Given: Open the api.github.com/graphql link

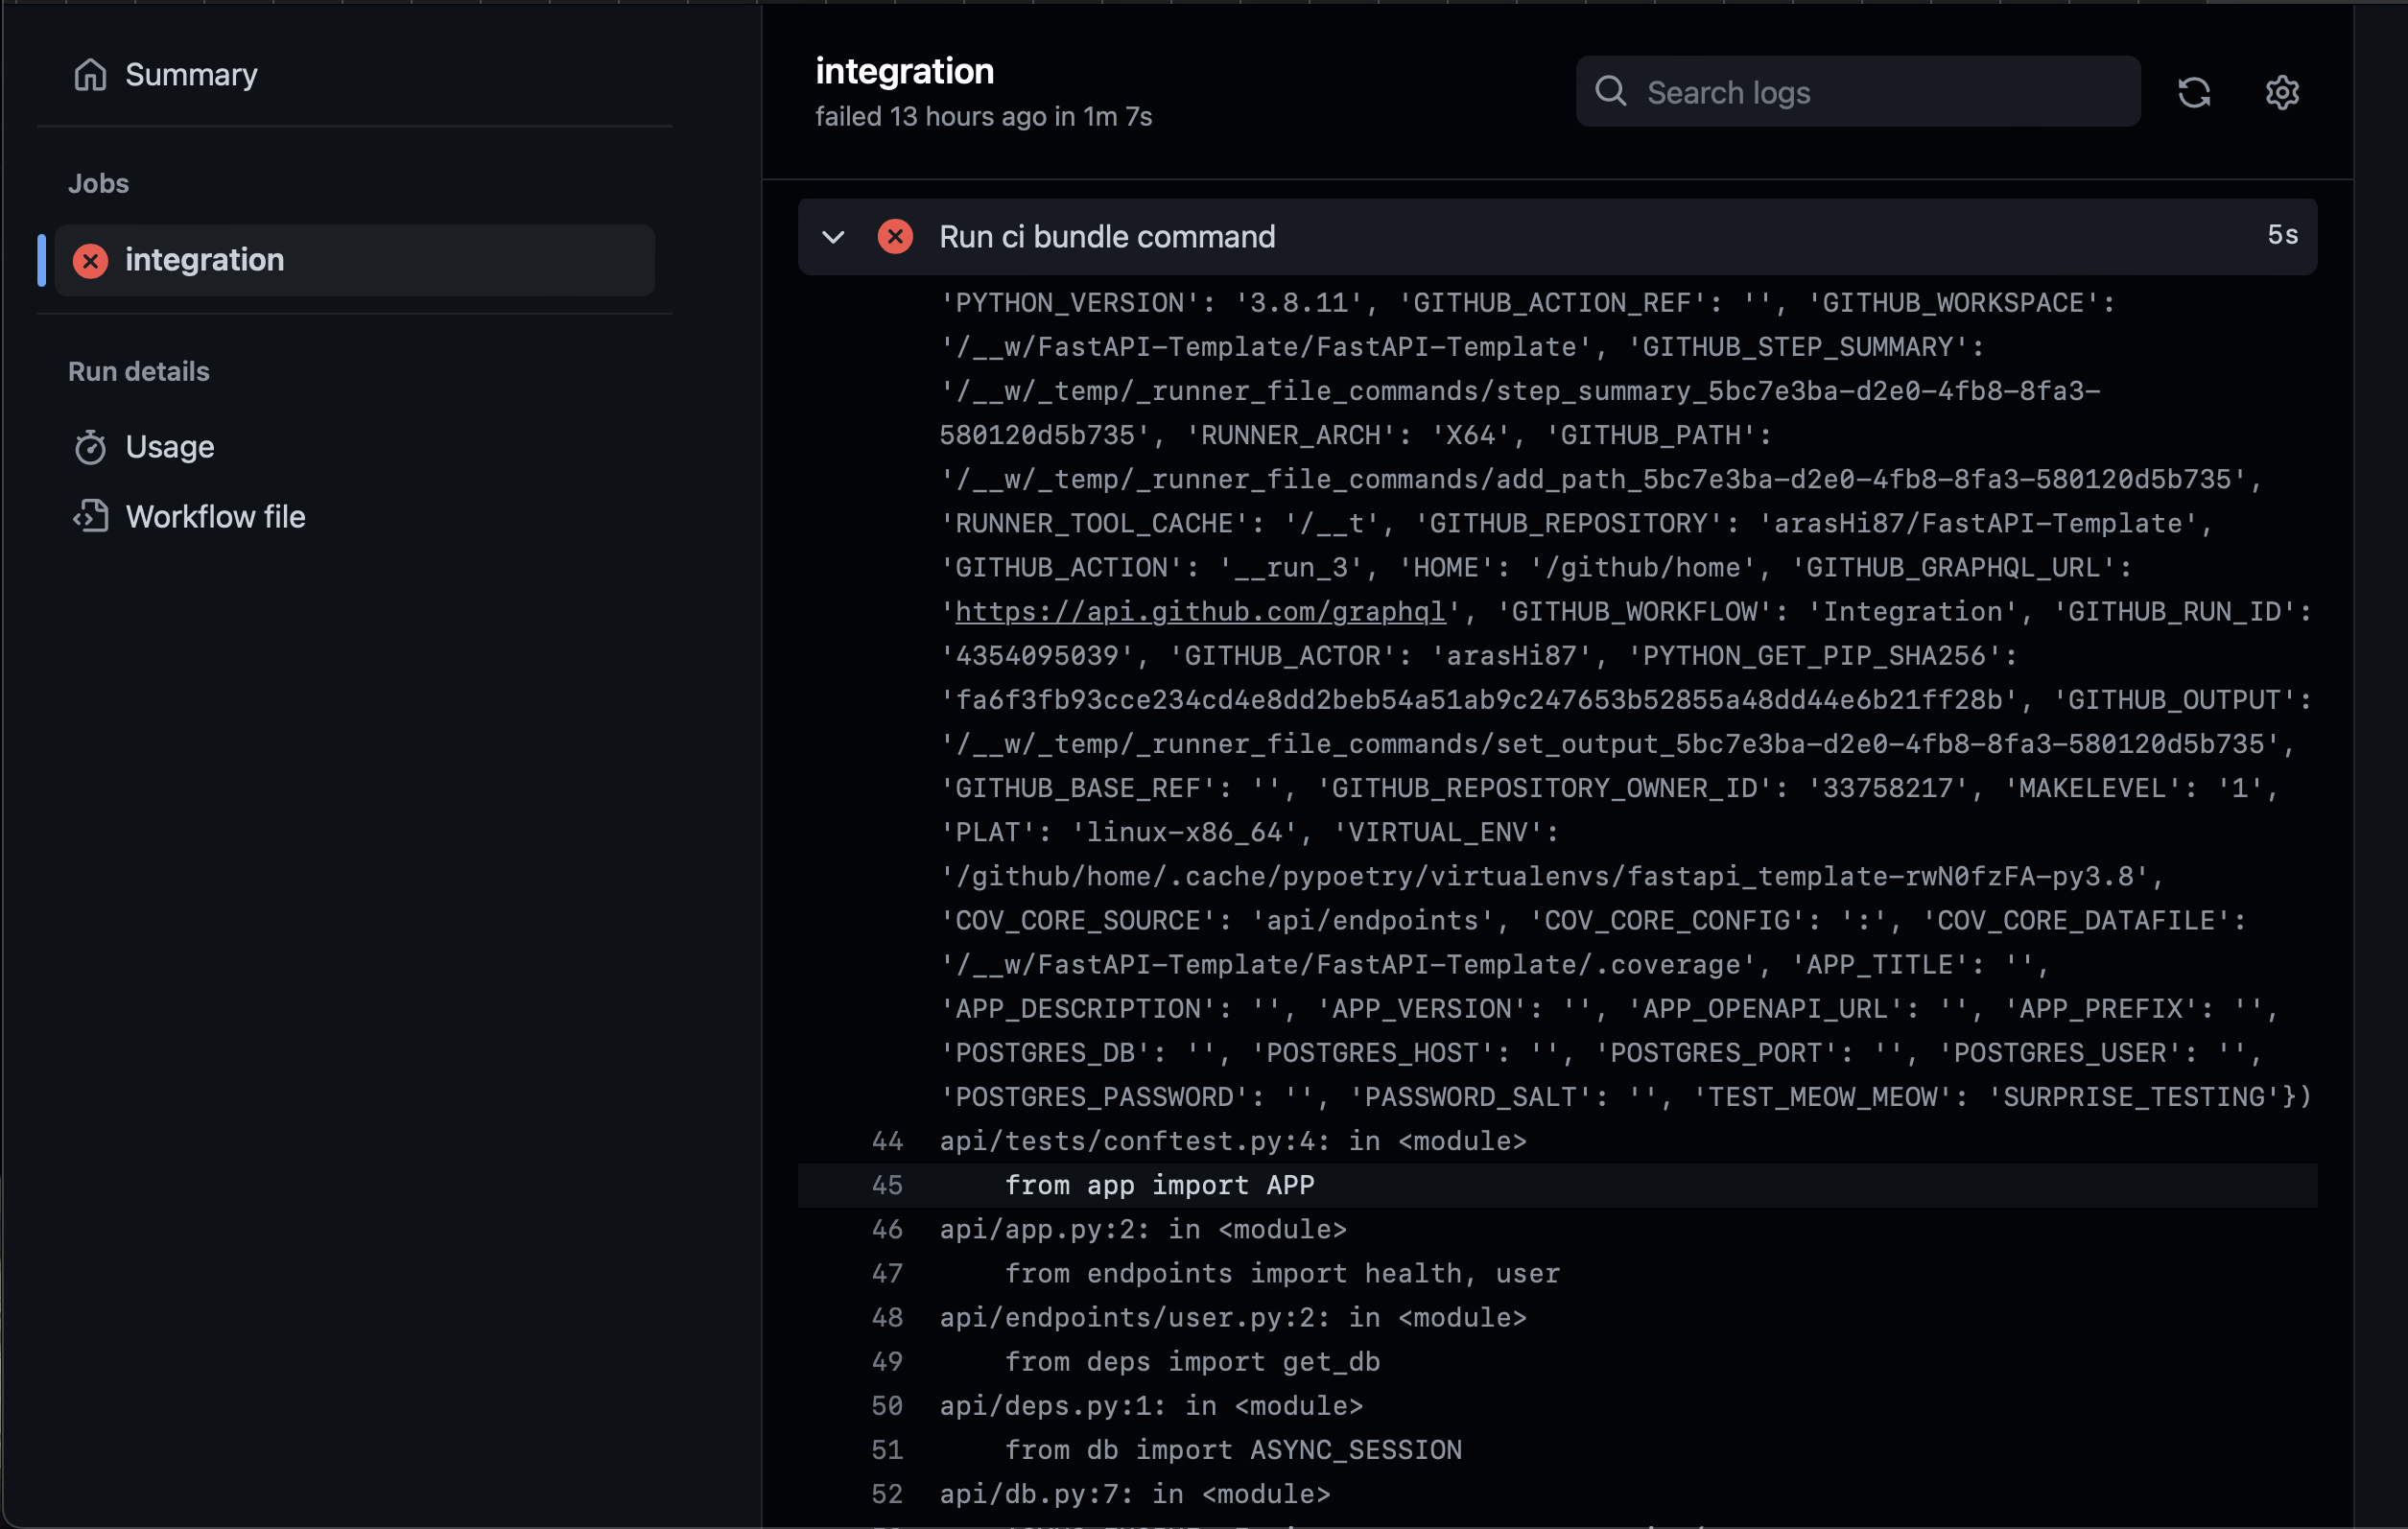Looking at the screenshot, I should point(1198,611).
